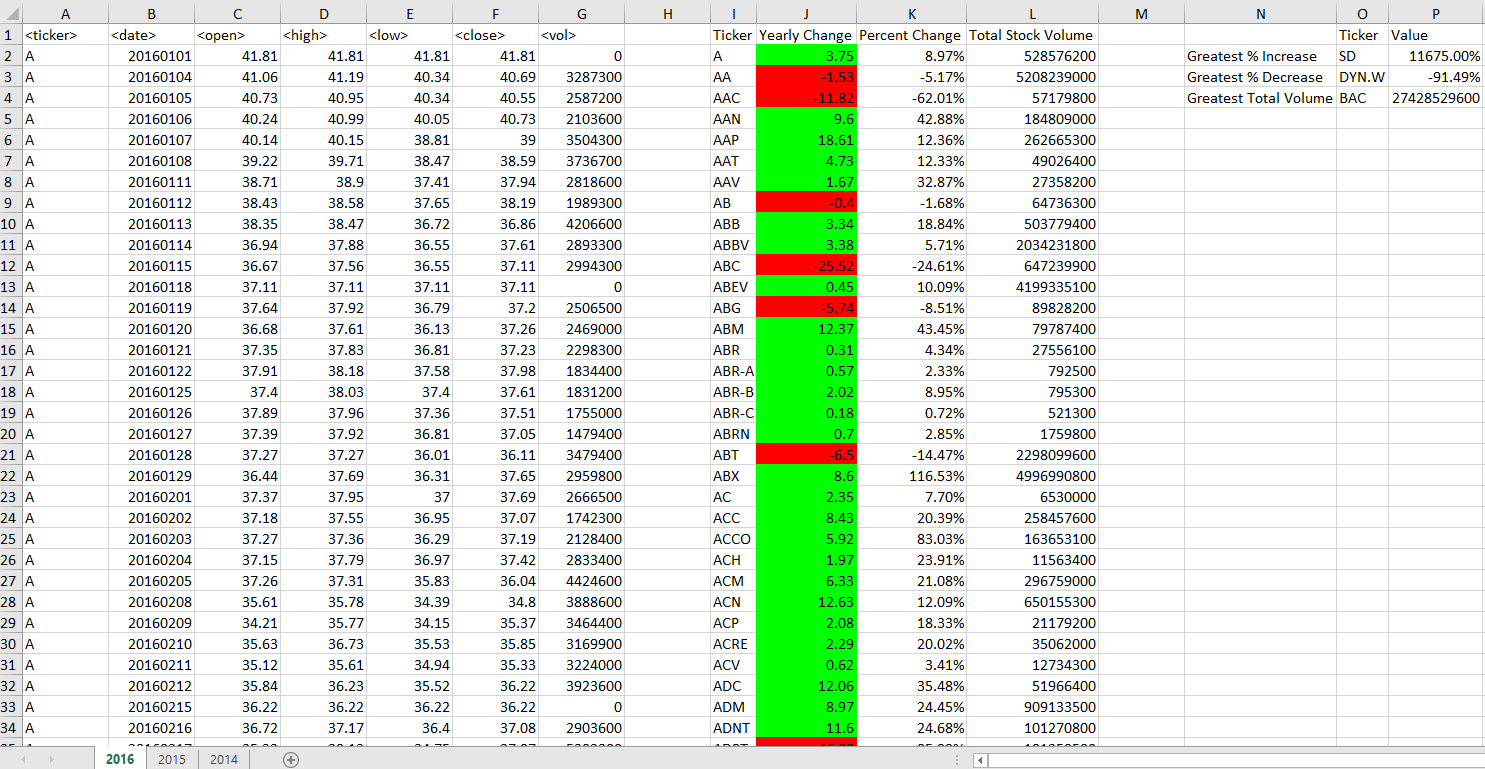Click the <low> header cell
1485x769 pixels.
click(409, 35)
